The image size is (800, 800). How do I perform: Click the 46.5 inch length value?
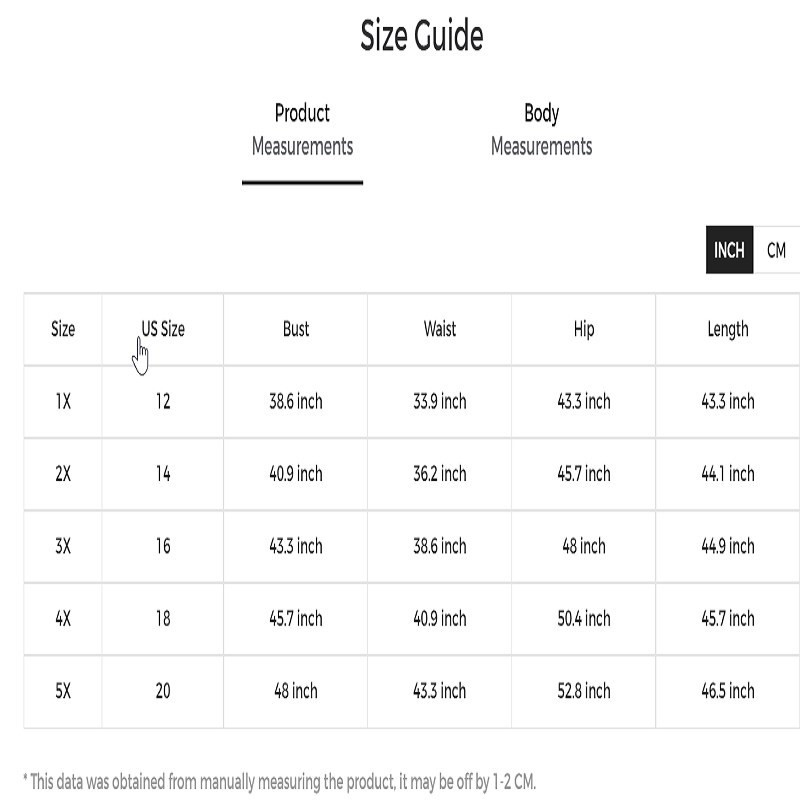[x=728, y=691]
